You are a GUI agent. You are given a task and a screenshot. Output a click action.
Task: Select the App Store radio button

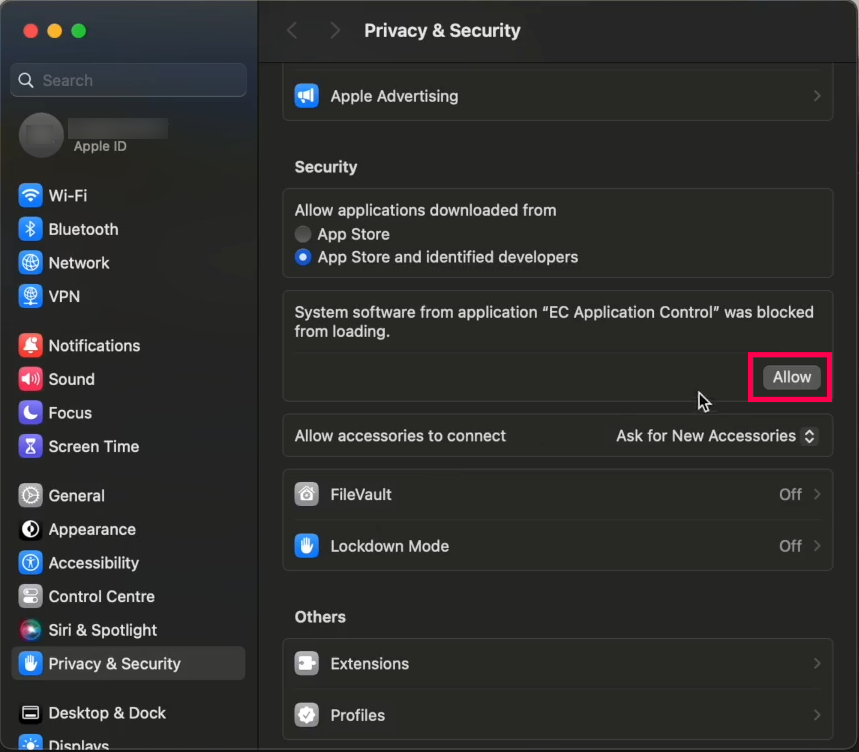click(x=303, y=234)
